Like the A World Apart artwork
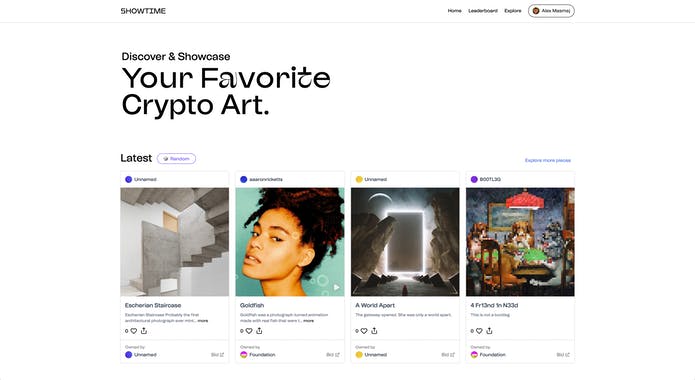This screenshot has height=380, width=695. (364, 331)
